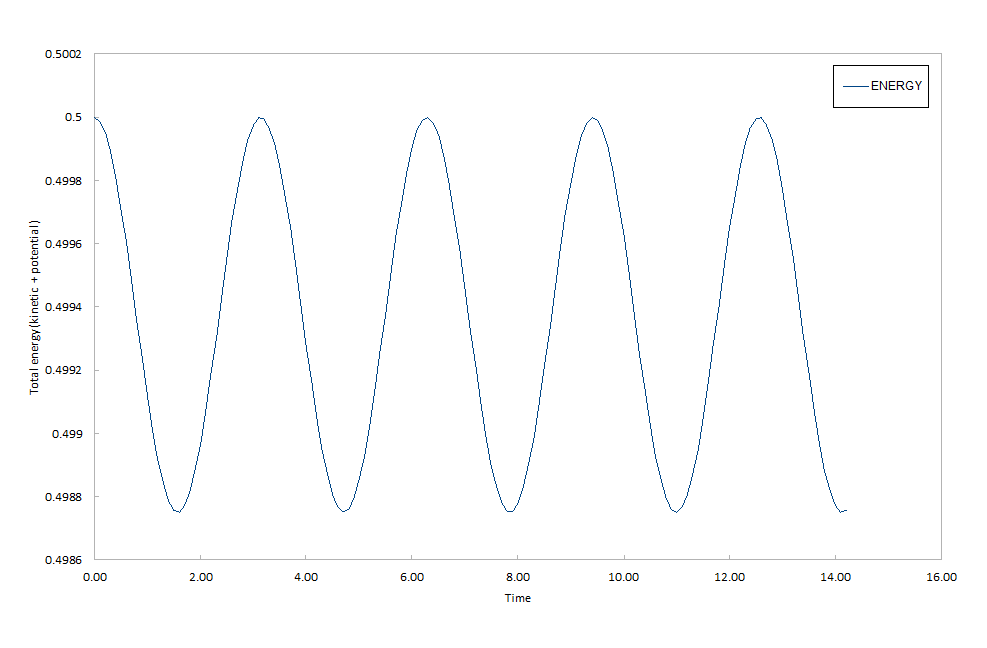Image resolution: width=987 pixels, height=648 pixels.
Task: Click the 0.499 y-axis label
Action: [x=67, y=434]
